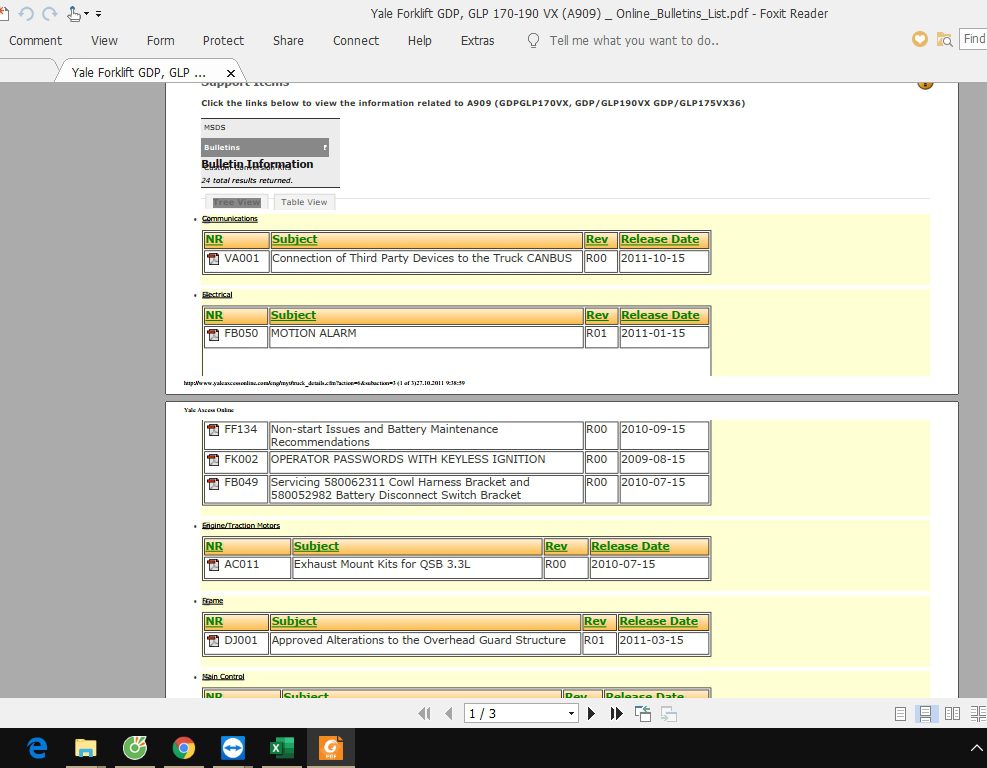Click the Electrical category link
This screenshot has height=768, width=987.
217,295
